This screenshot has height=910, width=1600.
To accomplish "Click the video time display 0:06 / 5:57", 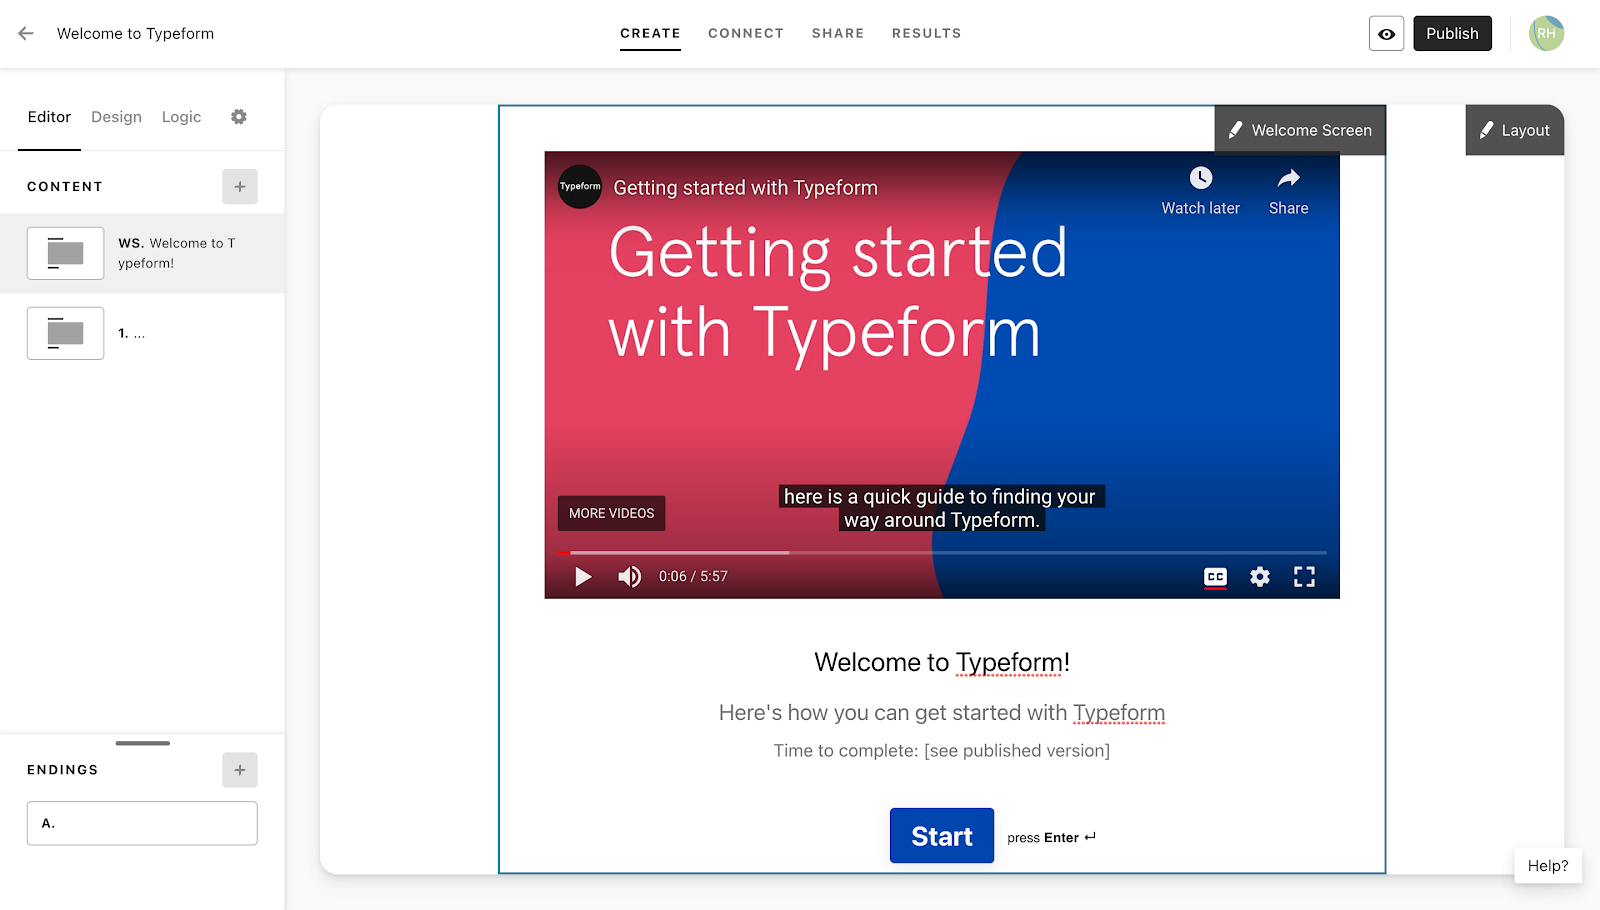I will point(693,577).
